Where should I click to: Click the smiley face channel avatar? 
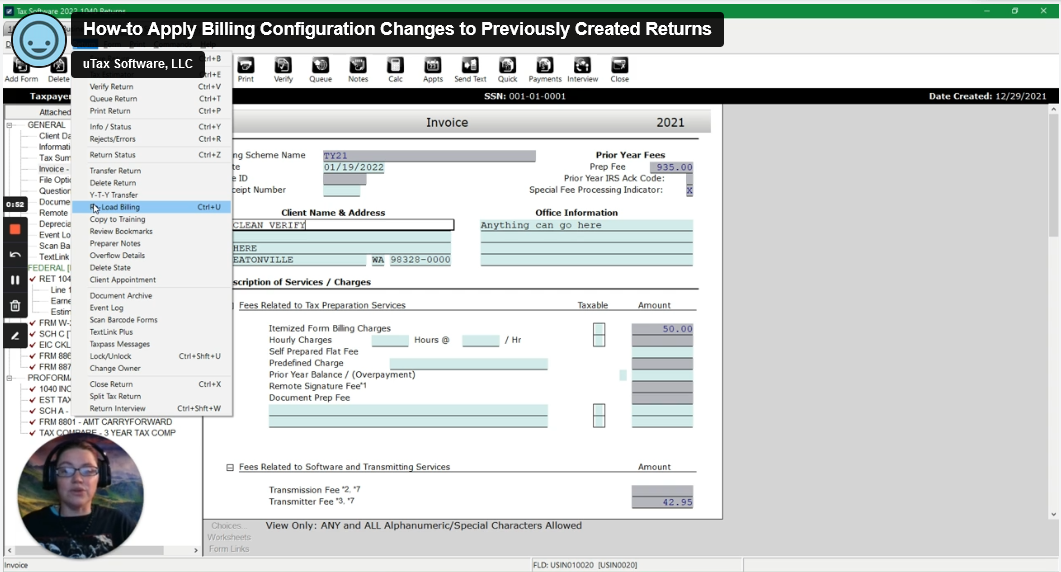(39, 39)
